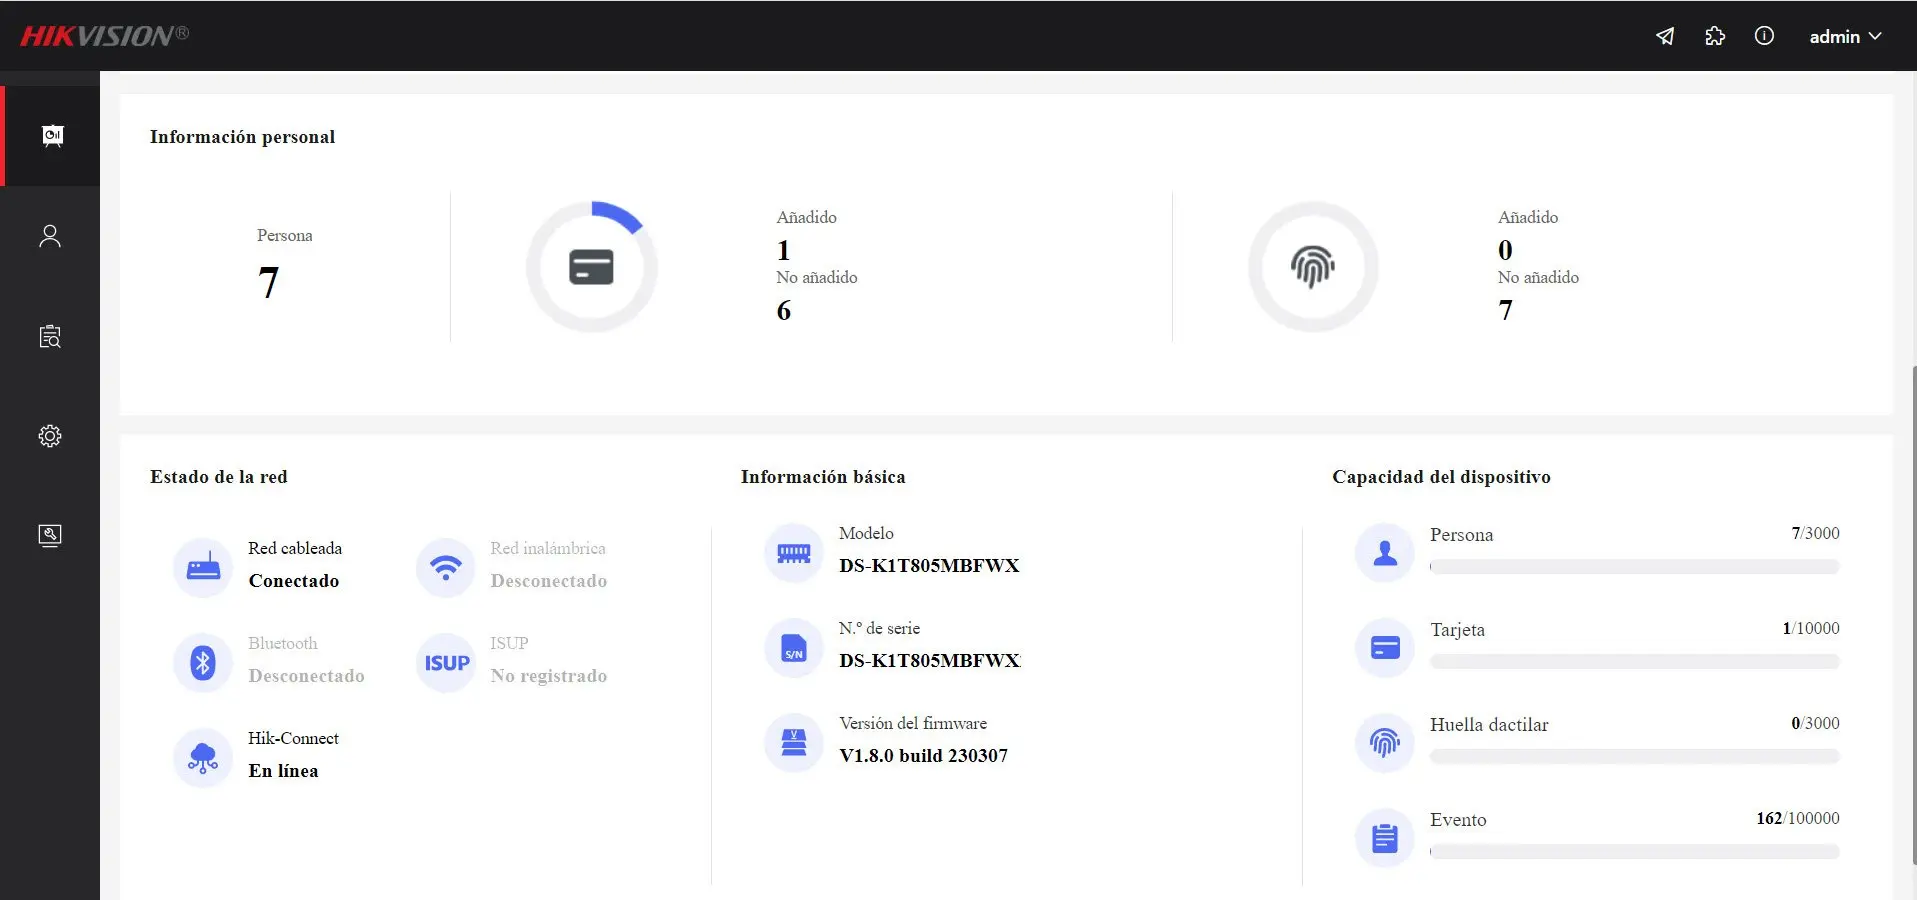
Task: Click the Hik-Connect cloud icon
Action: [203, 757]
